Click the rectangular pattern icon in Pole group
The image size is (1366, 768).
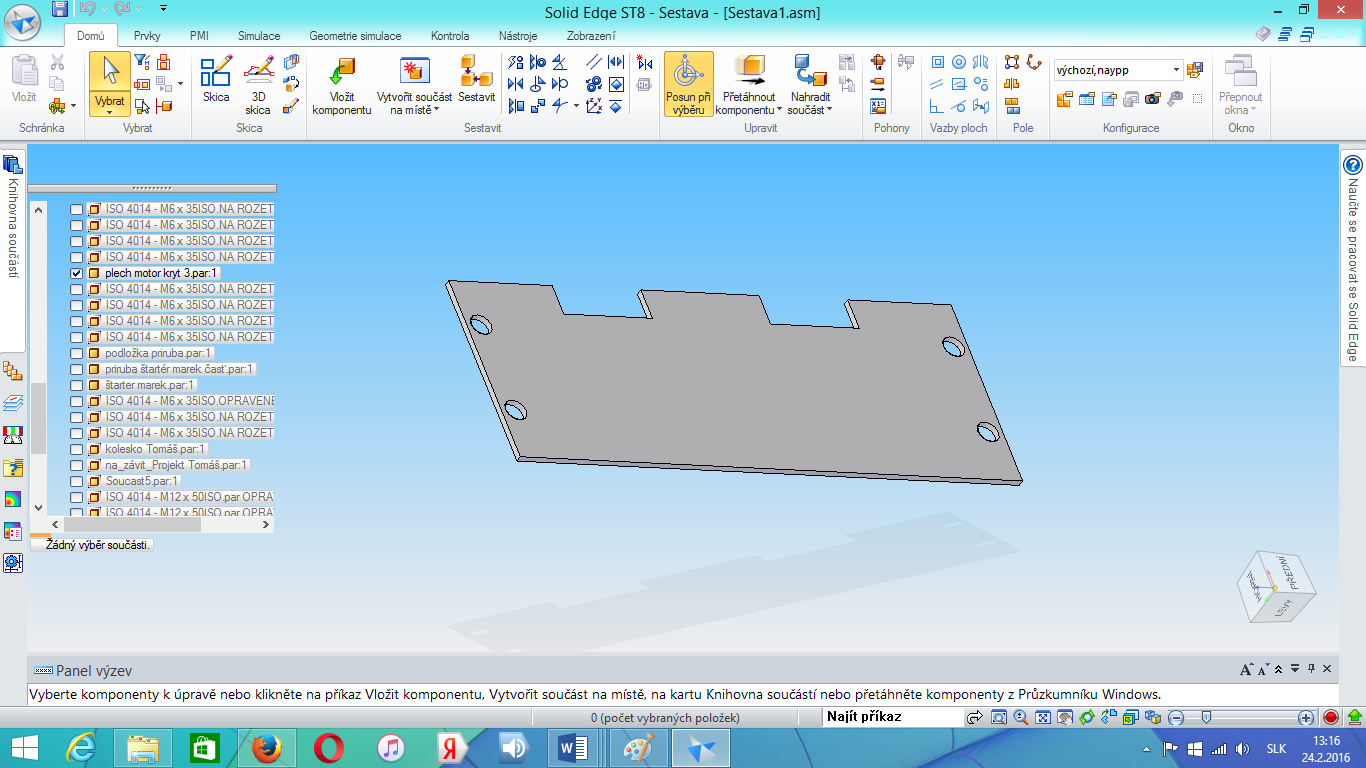click(1012, 62)
